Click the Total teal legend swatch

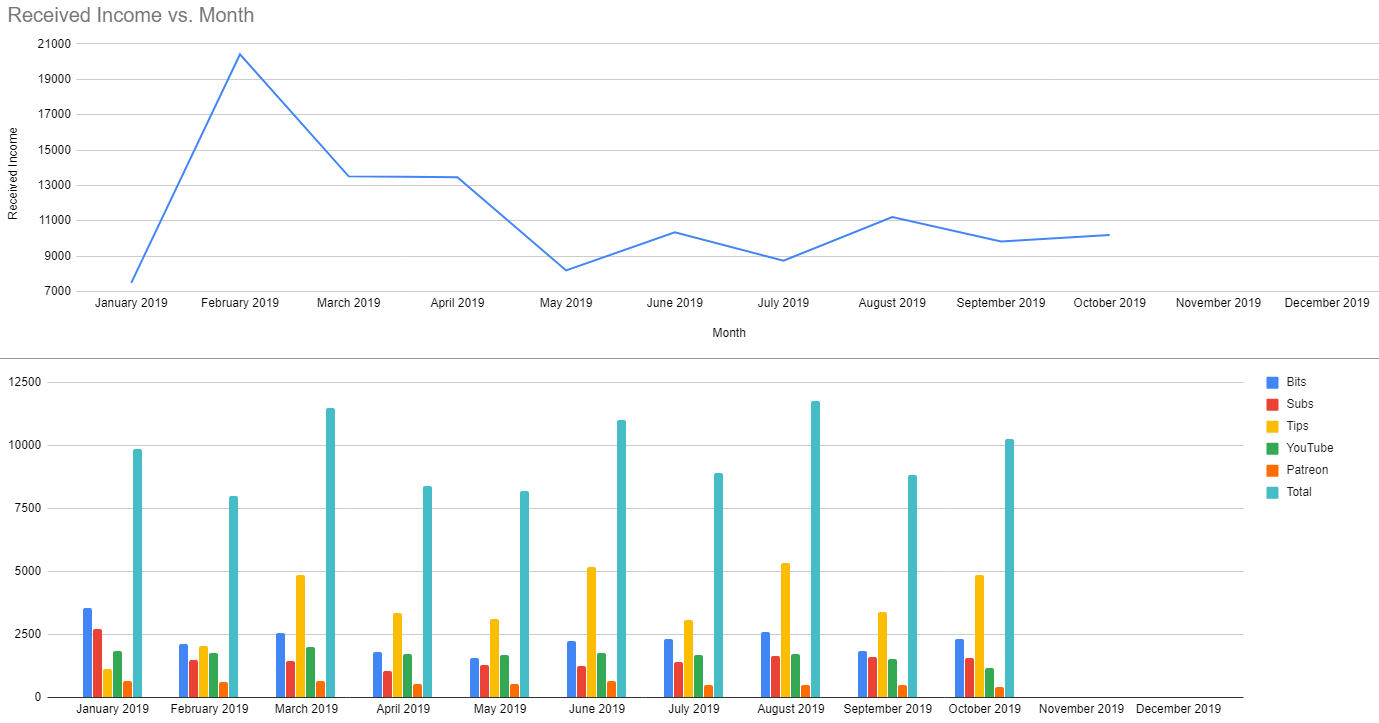[x=1273, y=492]
